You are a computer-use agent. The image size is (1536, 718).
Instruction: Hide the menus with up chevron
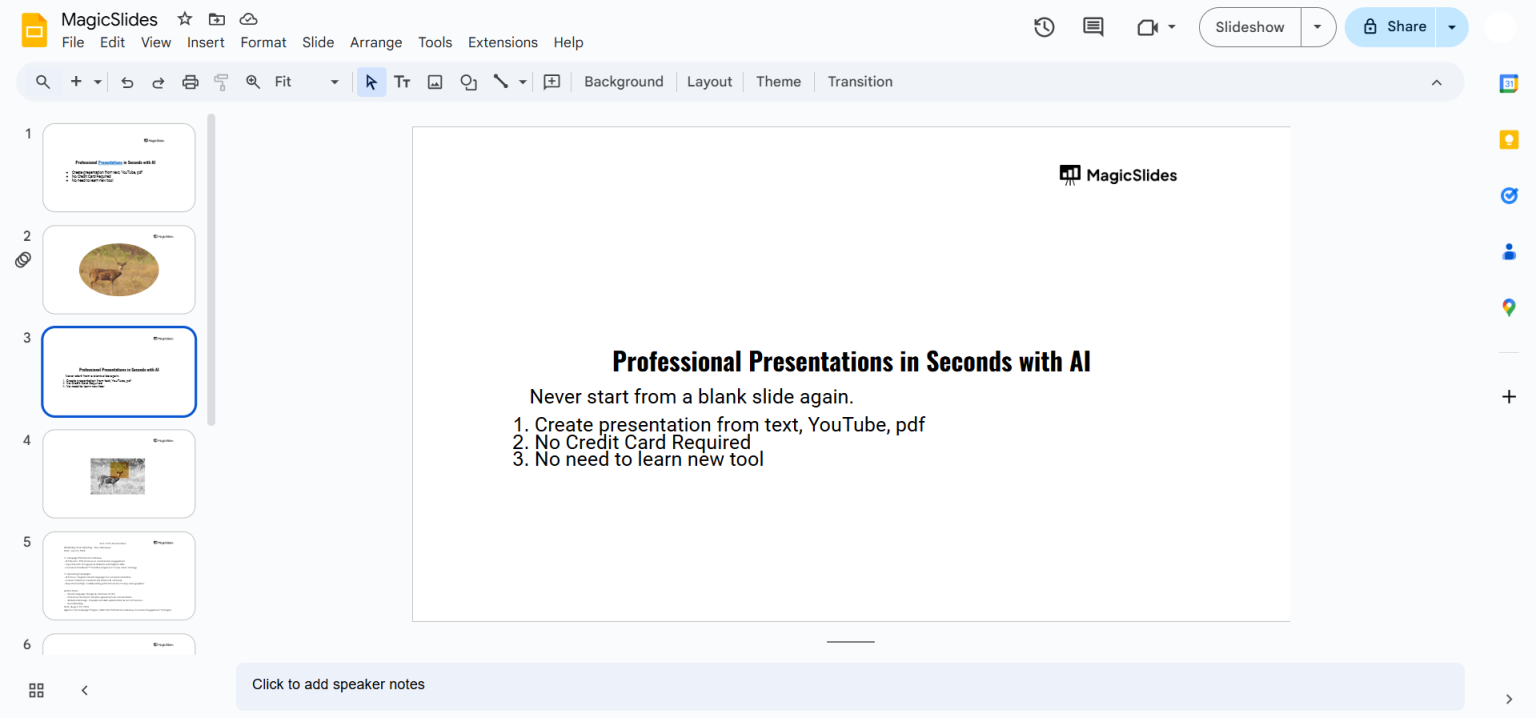click(1437, 82)
